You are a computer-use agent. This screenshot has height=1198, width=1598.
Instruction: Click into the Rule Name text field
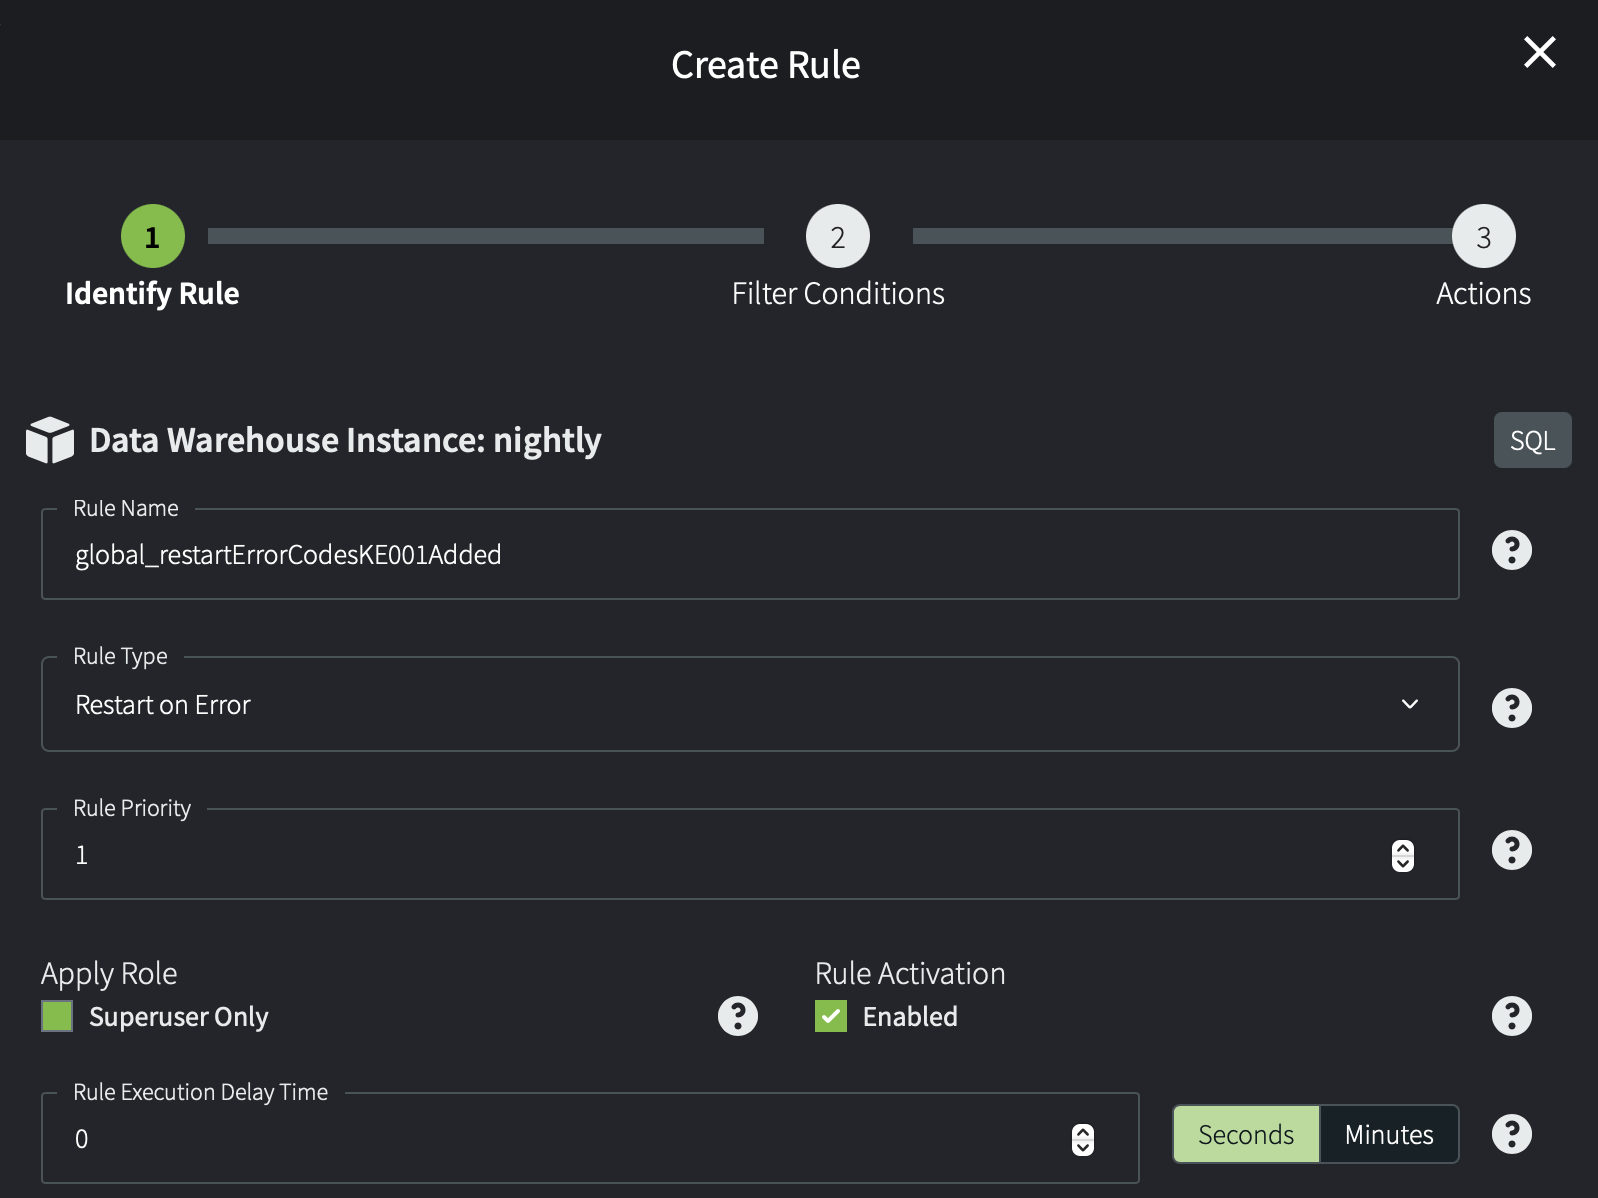(750, 555)
